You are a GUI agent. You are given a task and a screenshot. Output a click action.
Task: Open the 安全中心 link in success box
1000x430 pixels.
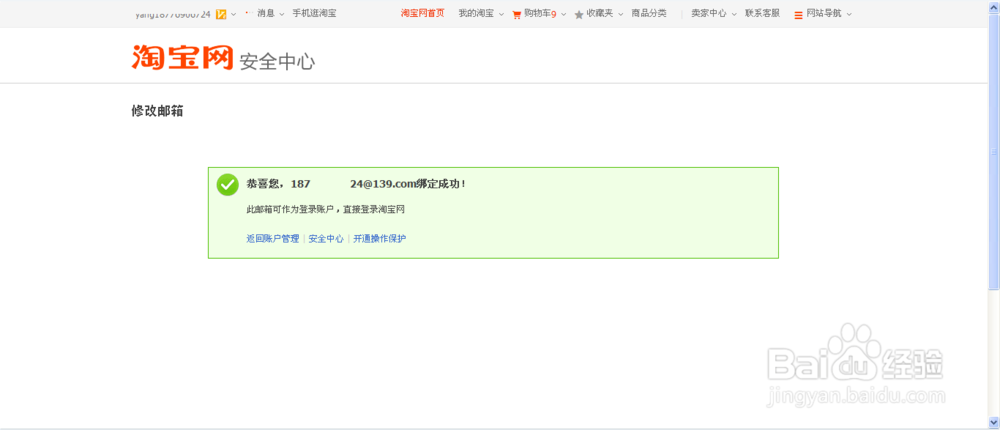click(326, 239)
